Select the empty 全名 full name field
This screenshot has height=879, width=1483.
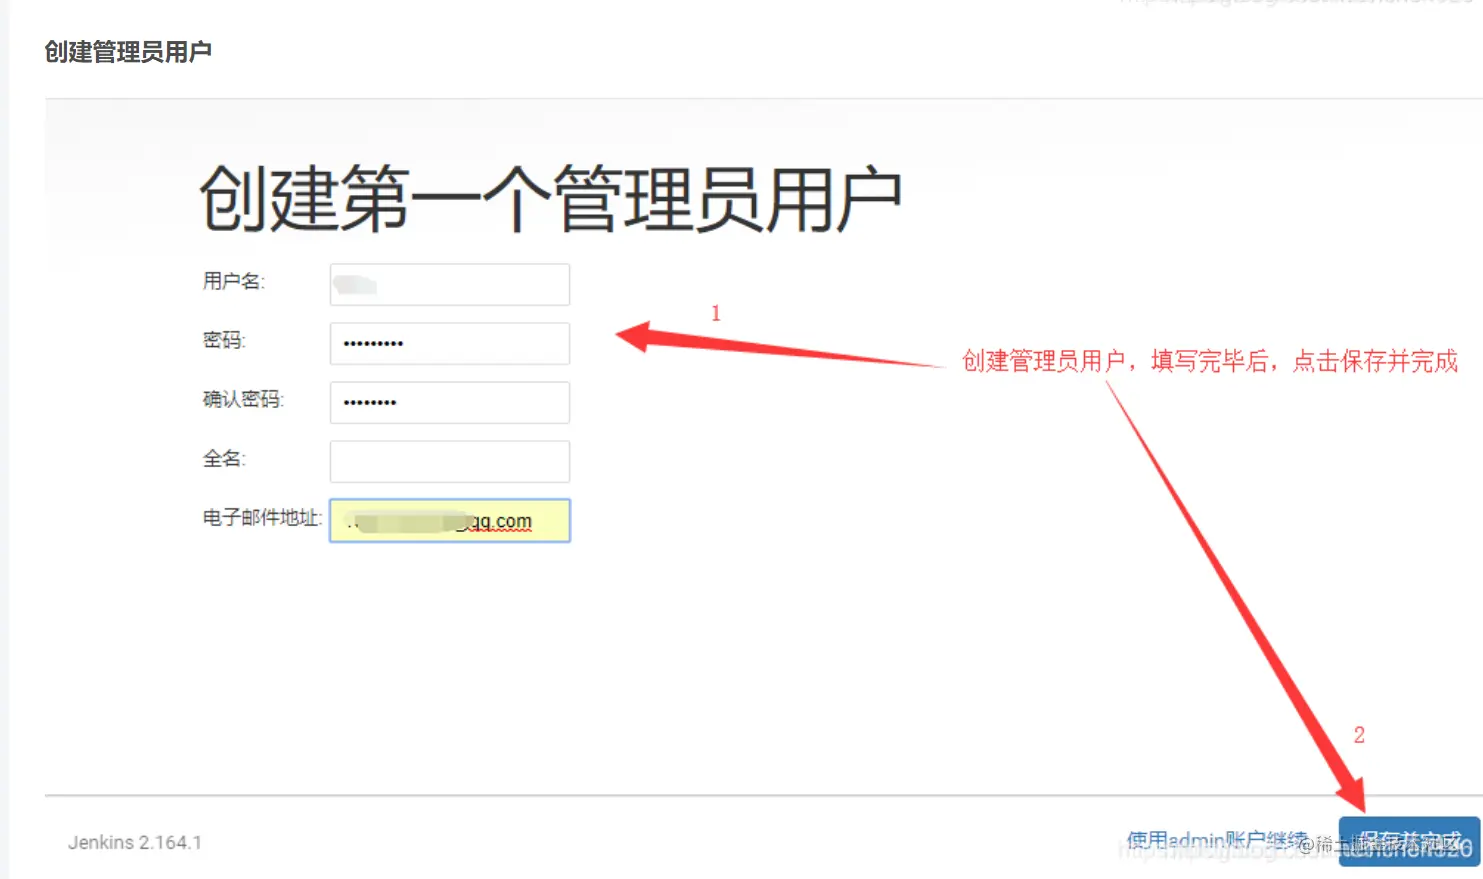tap(450, 461)
